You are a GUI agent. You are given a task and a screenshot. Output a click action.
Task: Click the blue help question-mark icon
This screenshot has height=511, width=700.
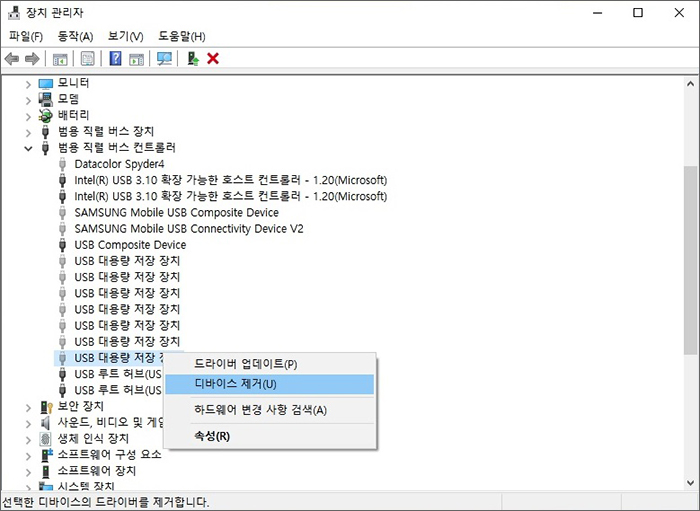click(x=115, y=59)
